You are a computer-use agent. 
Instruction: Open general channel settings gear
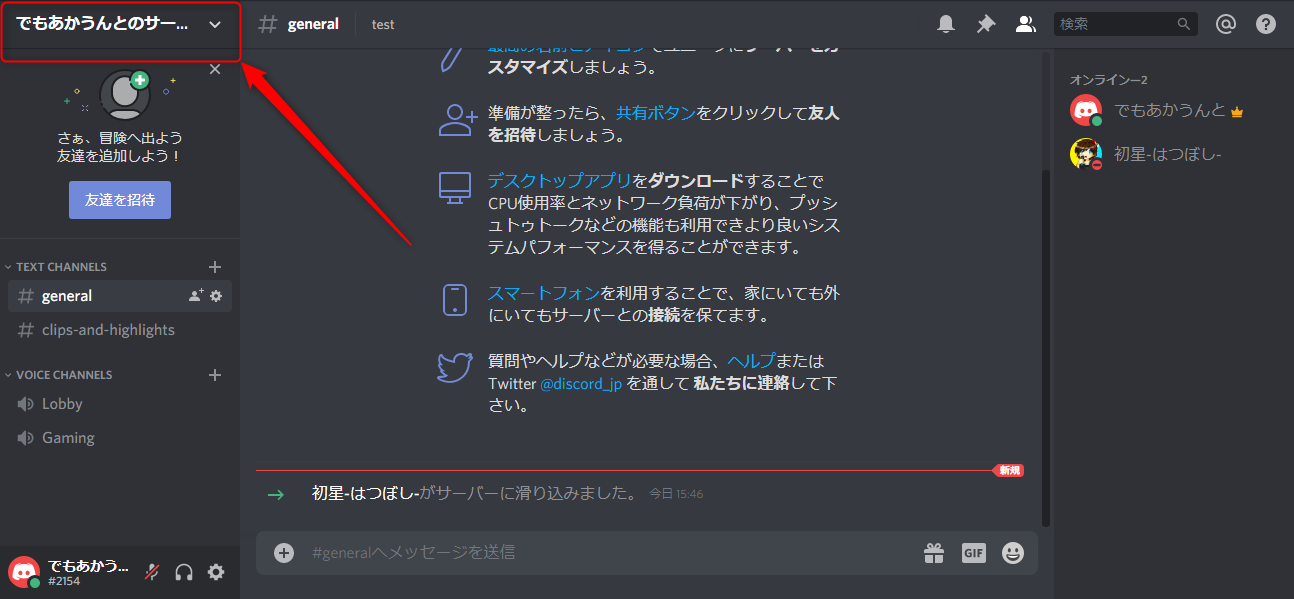[216, 296]
